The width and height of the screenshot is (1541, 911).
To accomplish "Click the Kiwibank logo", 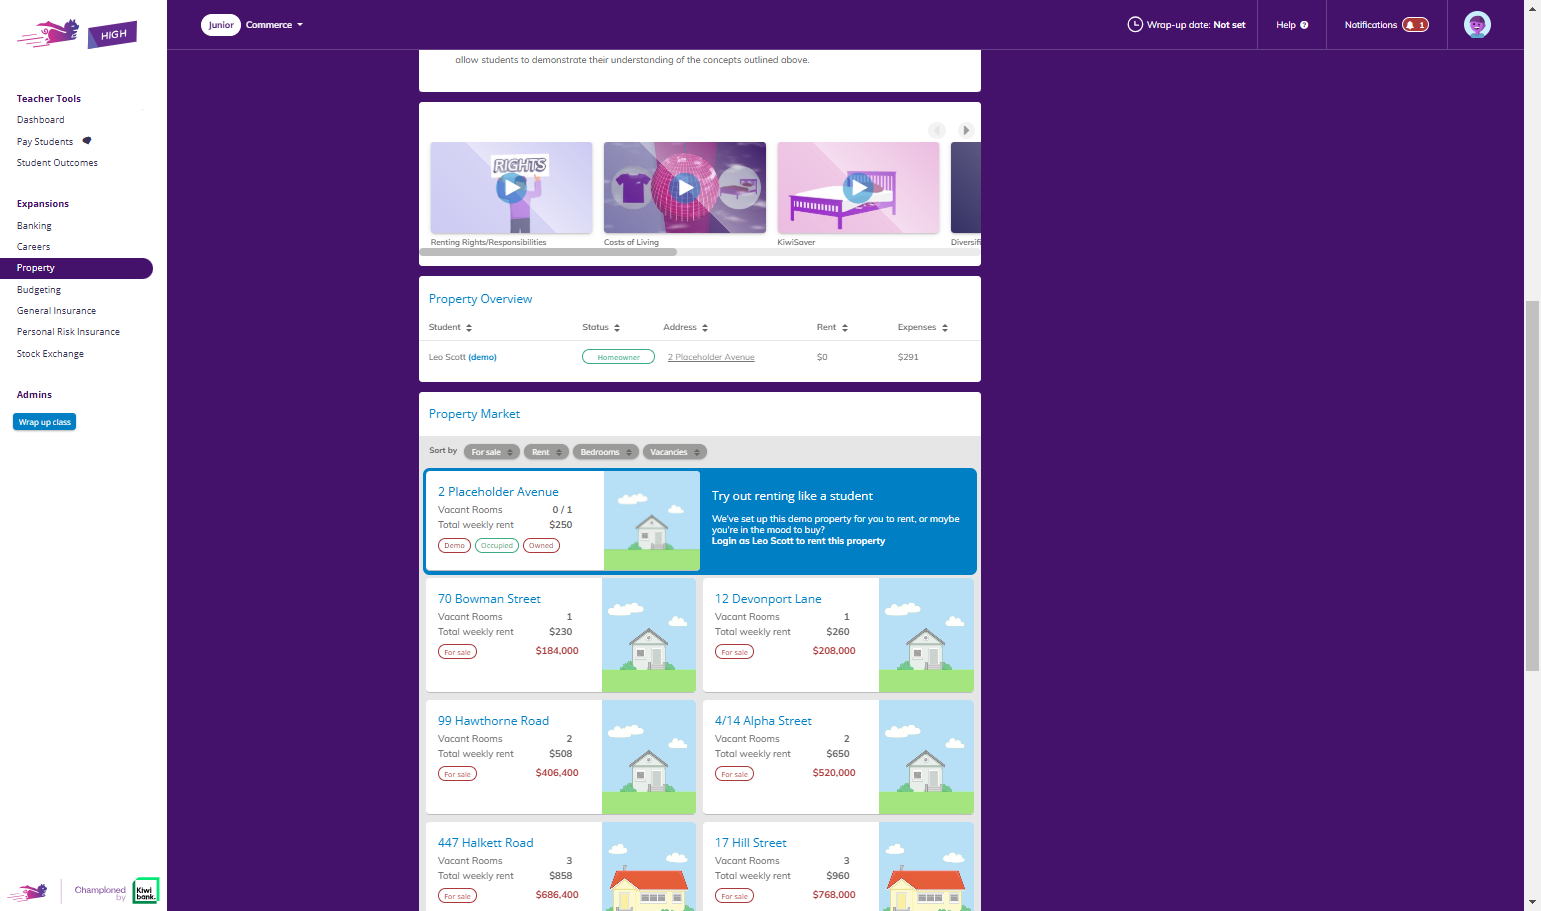I will click(x=146, y=891).
